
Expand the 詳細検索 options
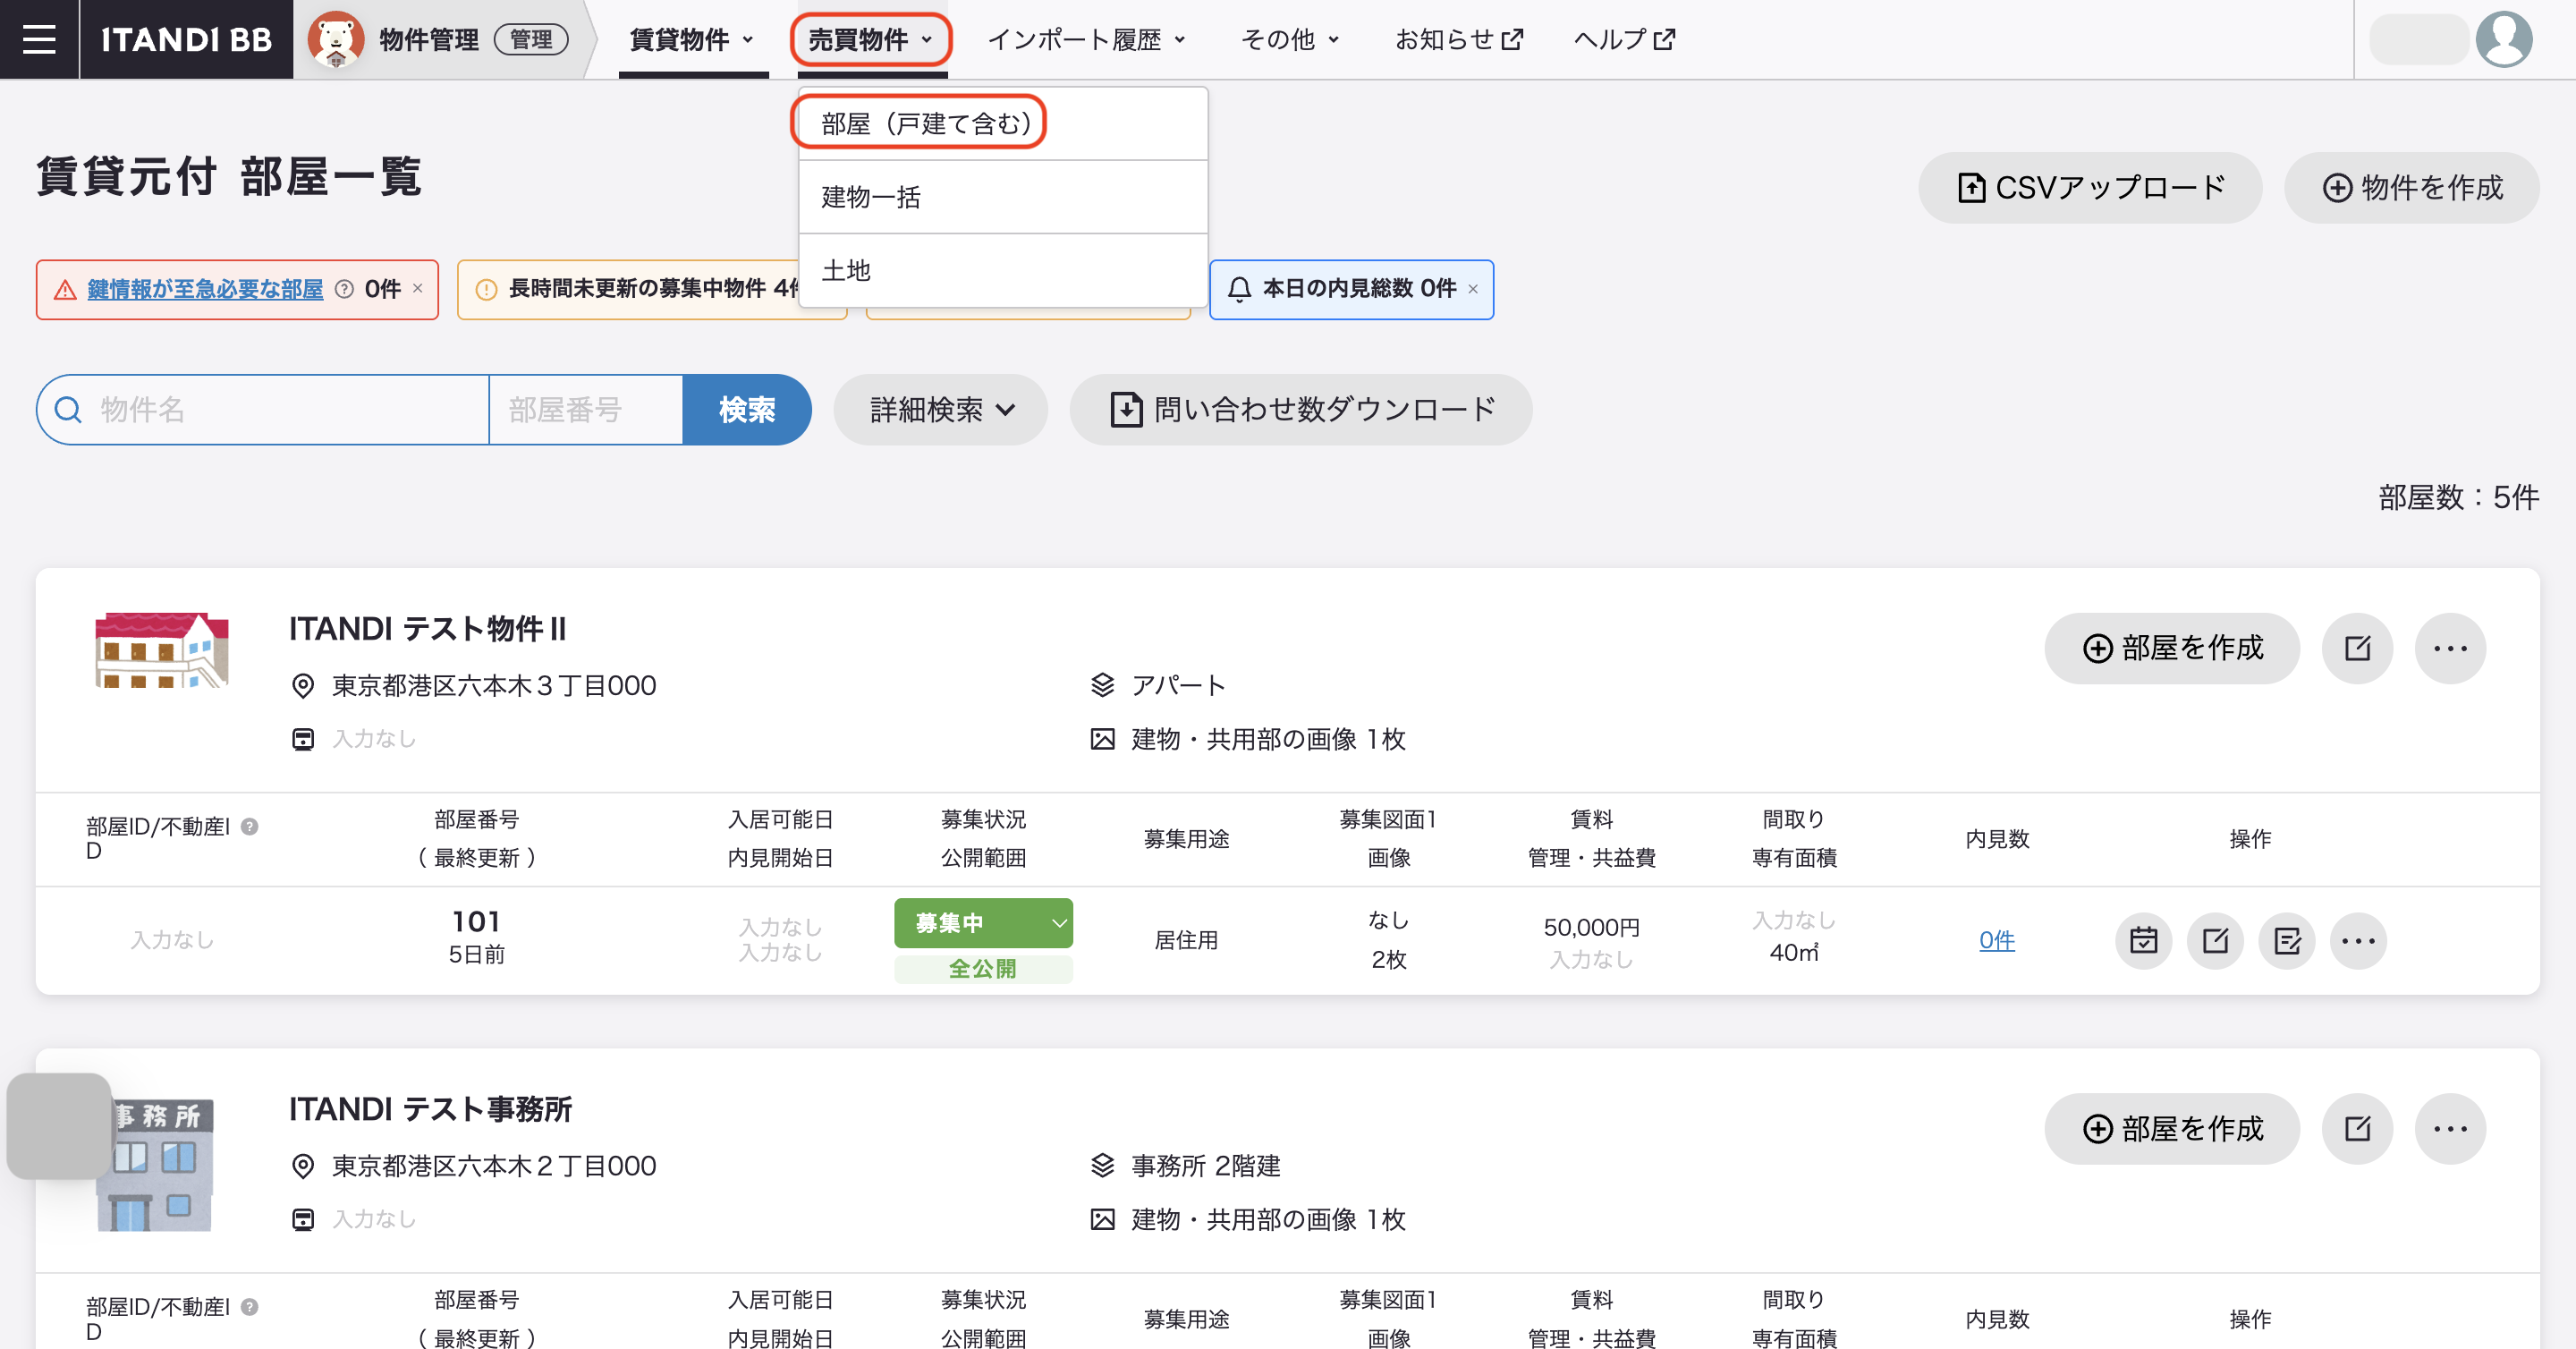(940, 409)
